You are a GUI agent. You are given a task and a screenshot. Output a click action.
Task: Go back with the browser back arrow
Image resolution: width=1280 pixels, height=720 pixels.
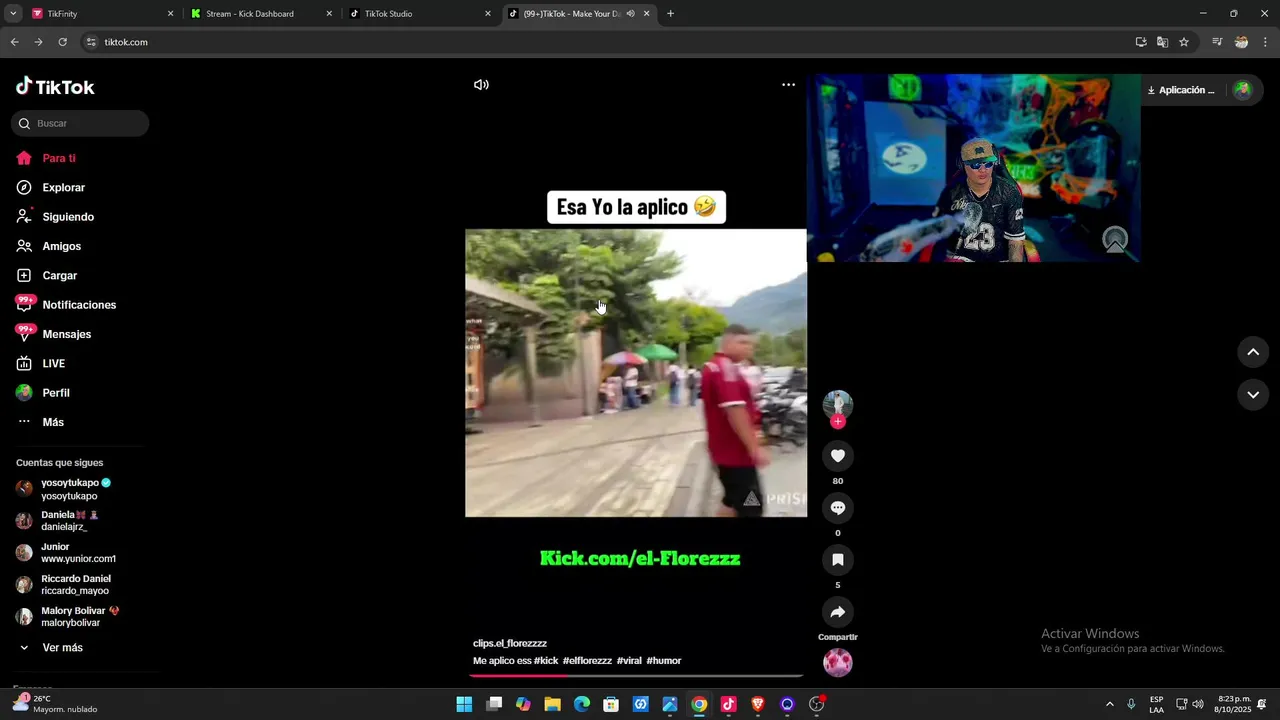point(14,42)
